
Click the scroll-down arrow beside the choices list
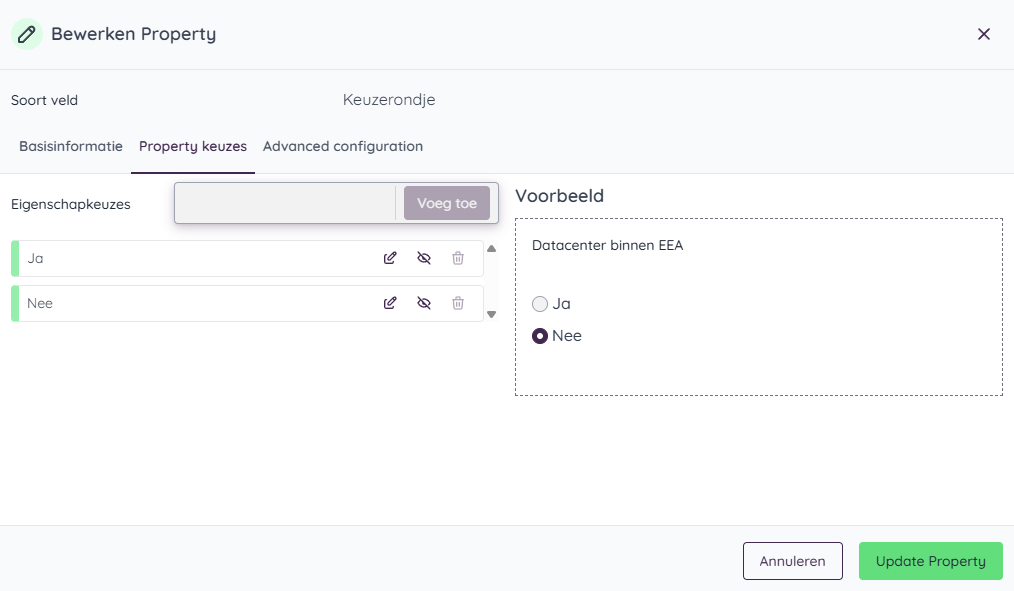click(x=491, y=314)
